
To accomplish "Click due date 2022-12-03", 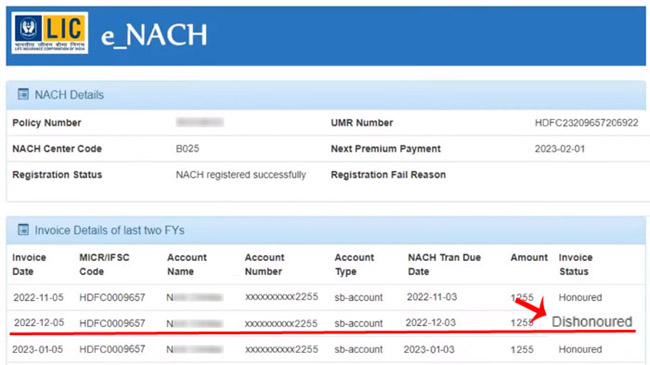I will pos(430,323).
